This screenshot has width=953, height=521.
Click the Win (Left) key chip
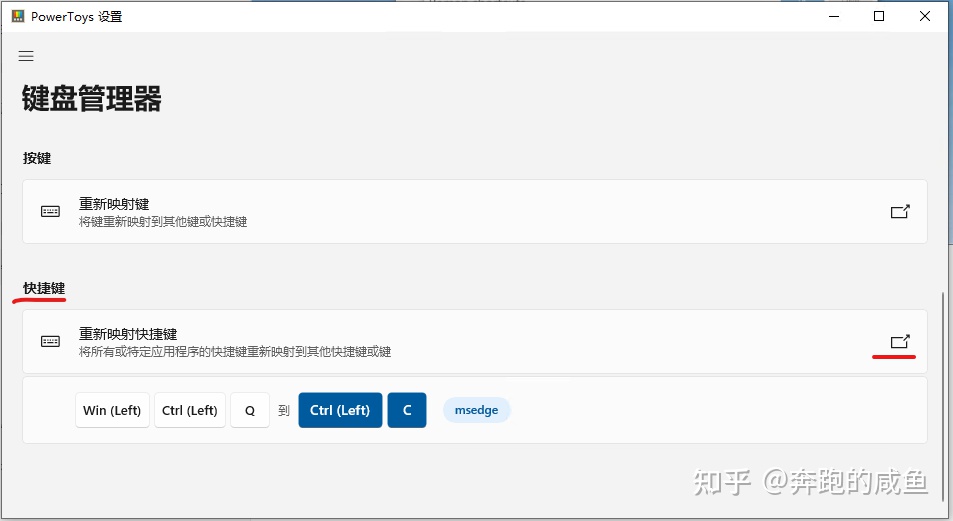point(112,410)
